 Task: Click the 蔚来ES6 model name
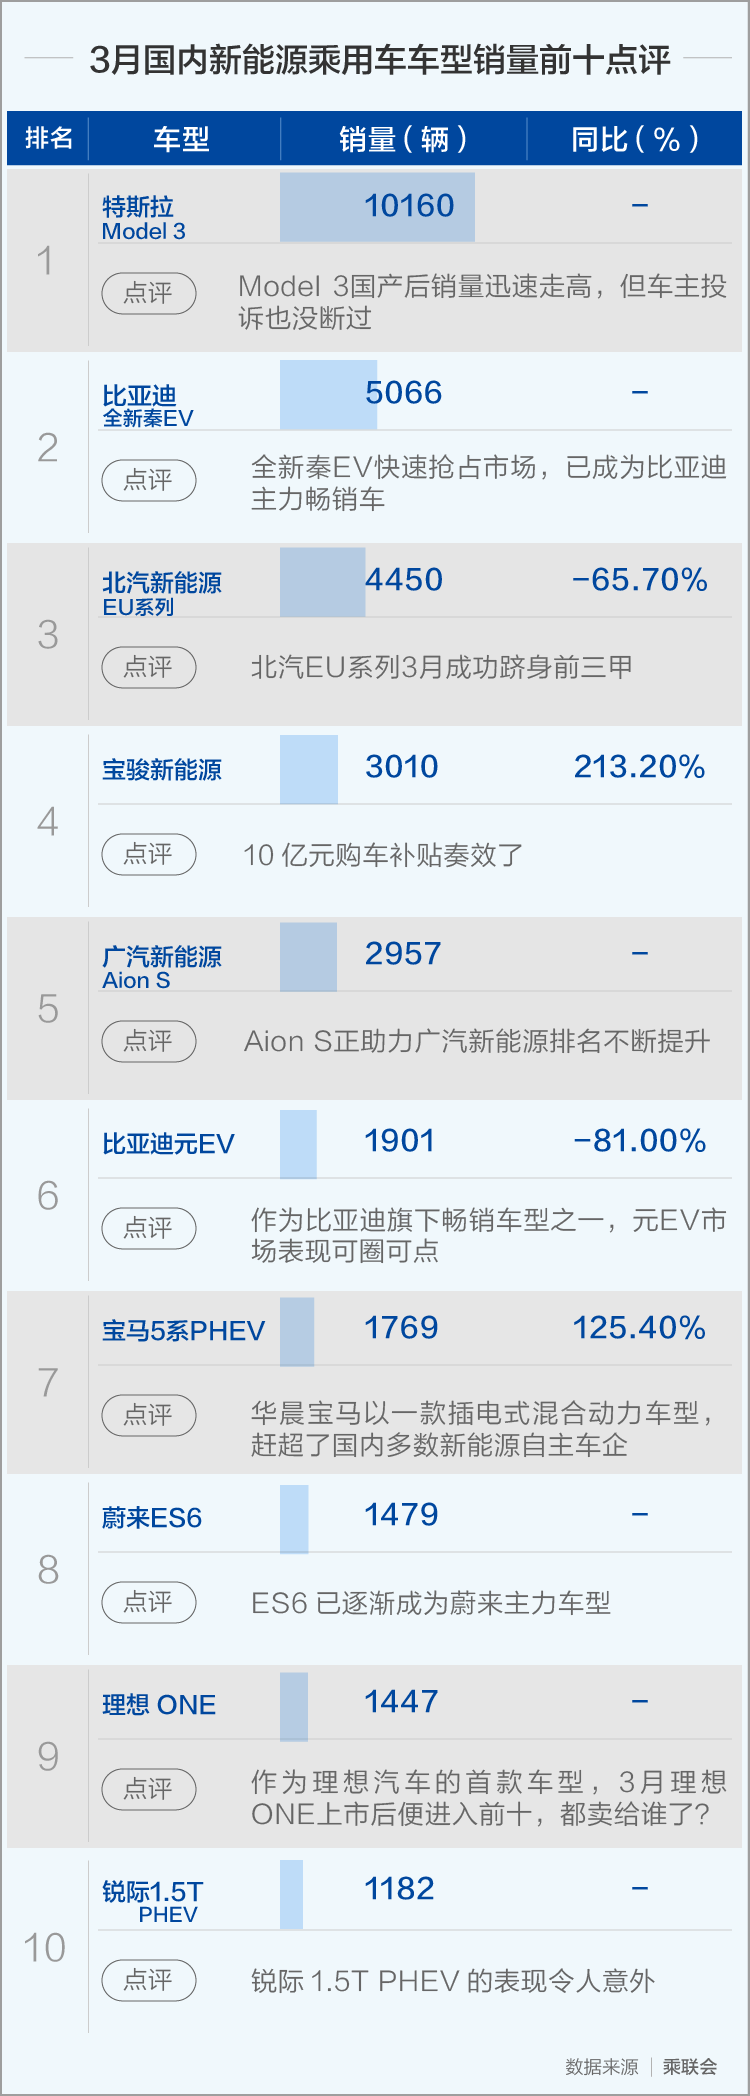pyautogui.click(x=152, y=1517)
